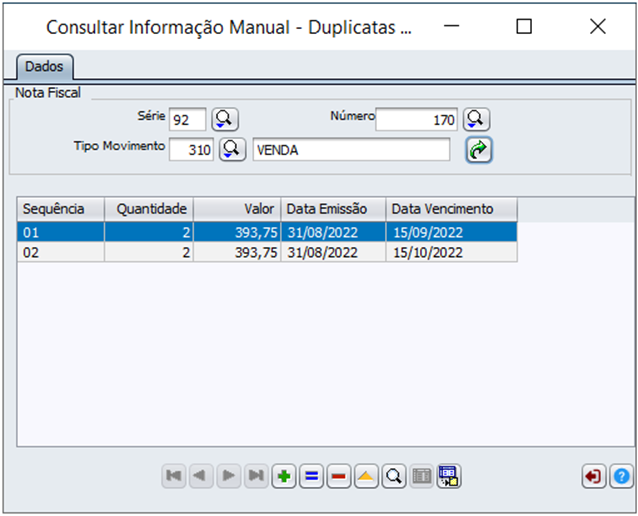Open the lookup next to Série field
The height and width of the screenshot is (516, 638).
tap(224, 120)
